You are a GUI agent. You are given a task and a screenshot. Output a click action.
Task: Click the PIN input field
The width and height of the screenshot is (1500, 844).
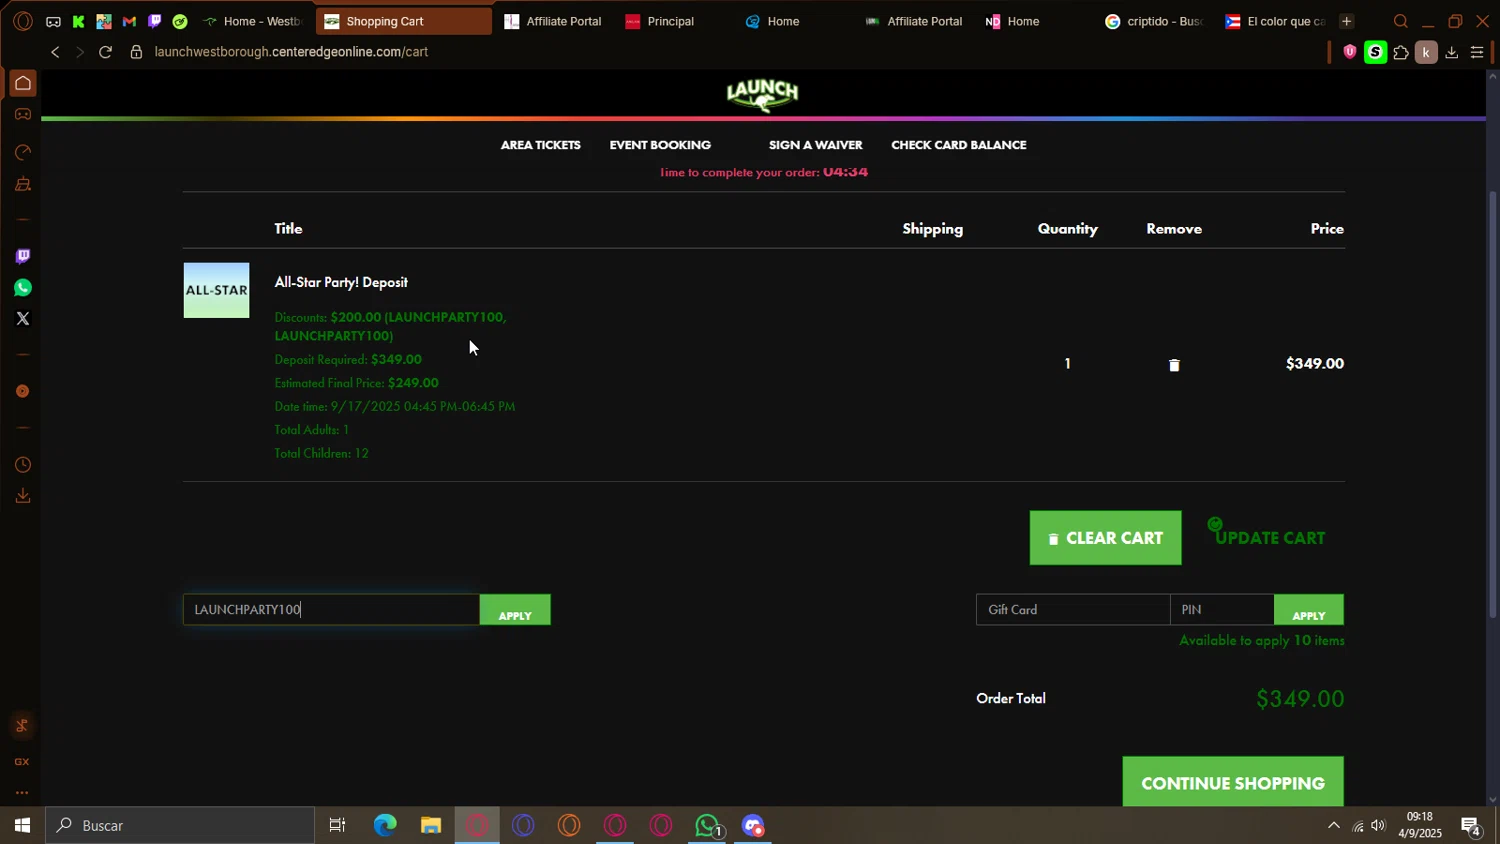(1222, 610)
